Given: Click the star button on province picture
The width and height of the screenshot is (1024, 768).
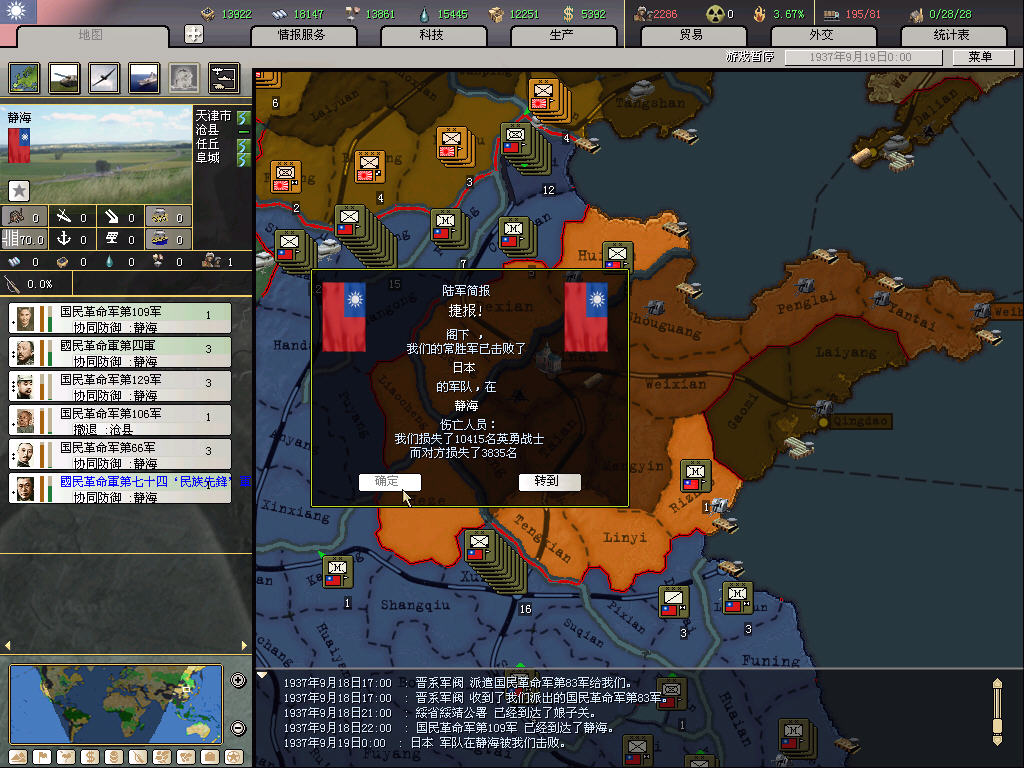Looking at the screenshot, I should [19, 191].
